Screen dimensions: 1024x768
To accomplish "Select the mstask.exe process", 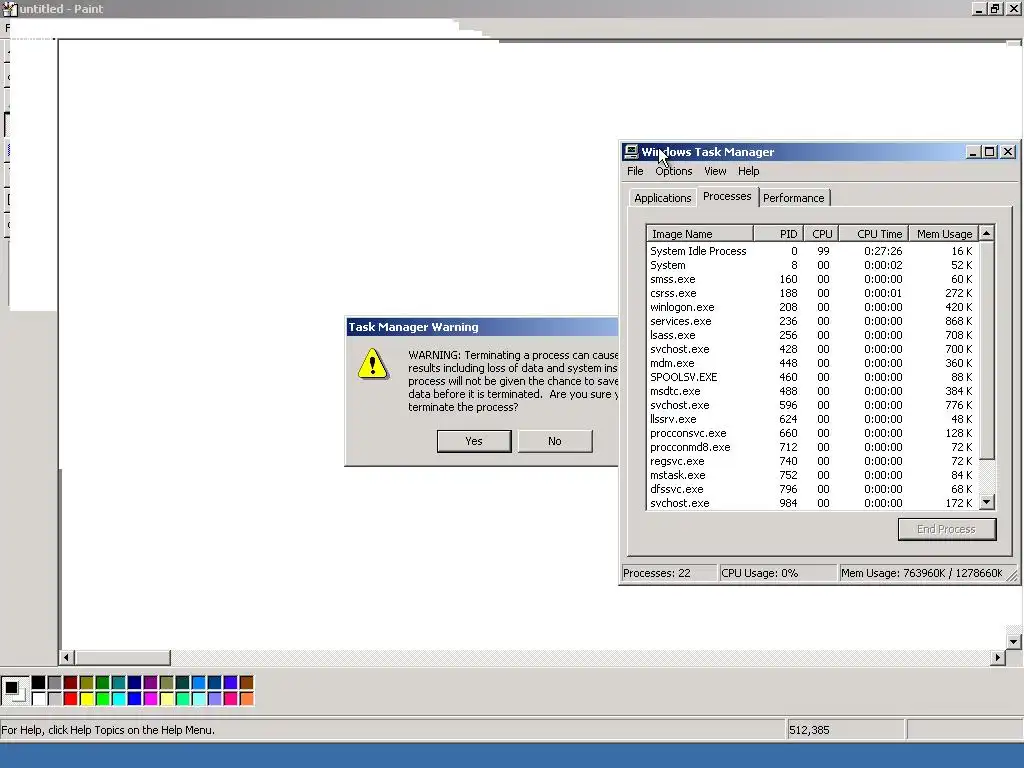I will [x=812, y=475].
